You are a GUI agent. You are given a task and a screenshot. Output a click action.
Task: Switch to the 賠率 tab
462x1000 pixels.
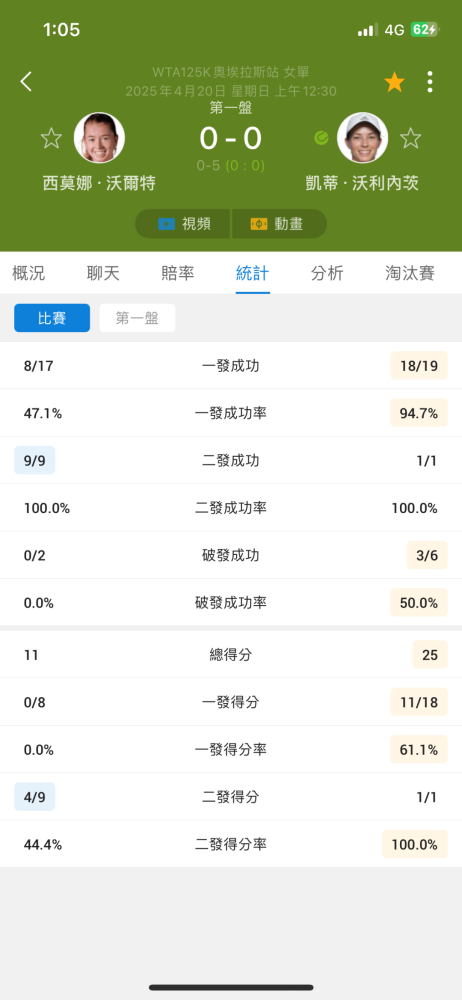point(177,274)
